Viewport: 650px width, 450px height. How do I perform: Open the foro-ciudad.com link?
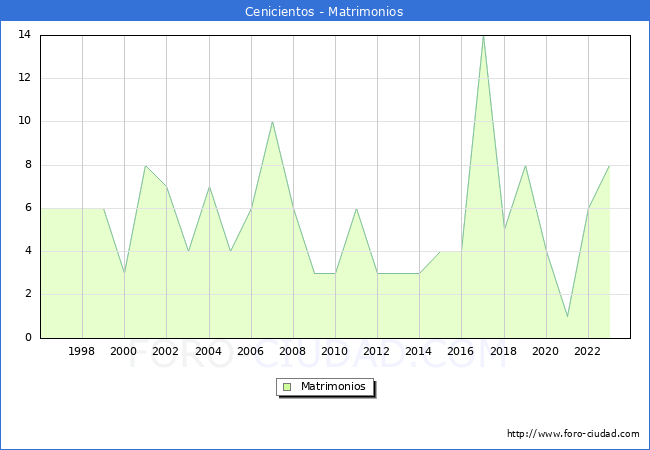pyautogui.click(x=573, y=434)
